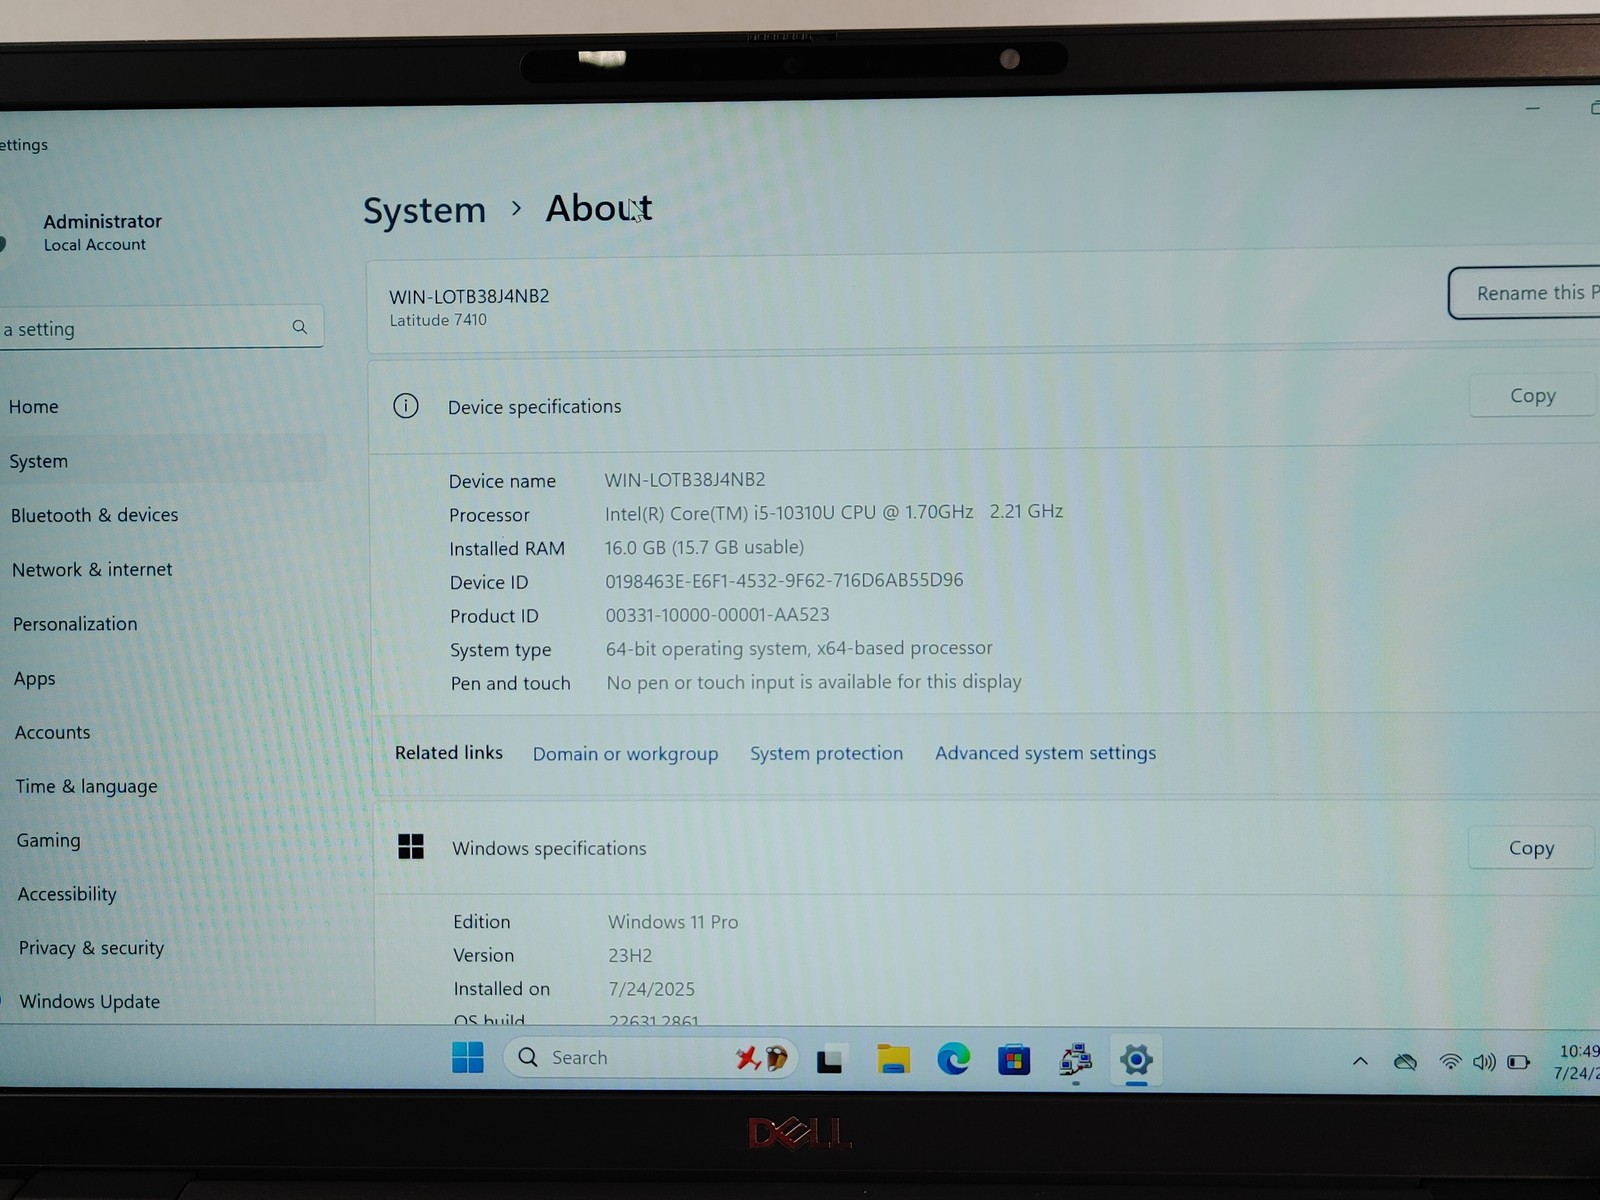Copy the Windows specifications

(1531, 848)
